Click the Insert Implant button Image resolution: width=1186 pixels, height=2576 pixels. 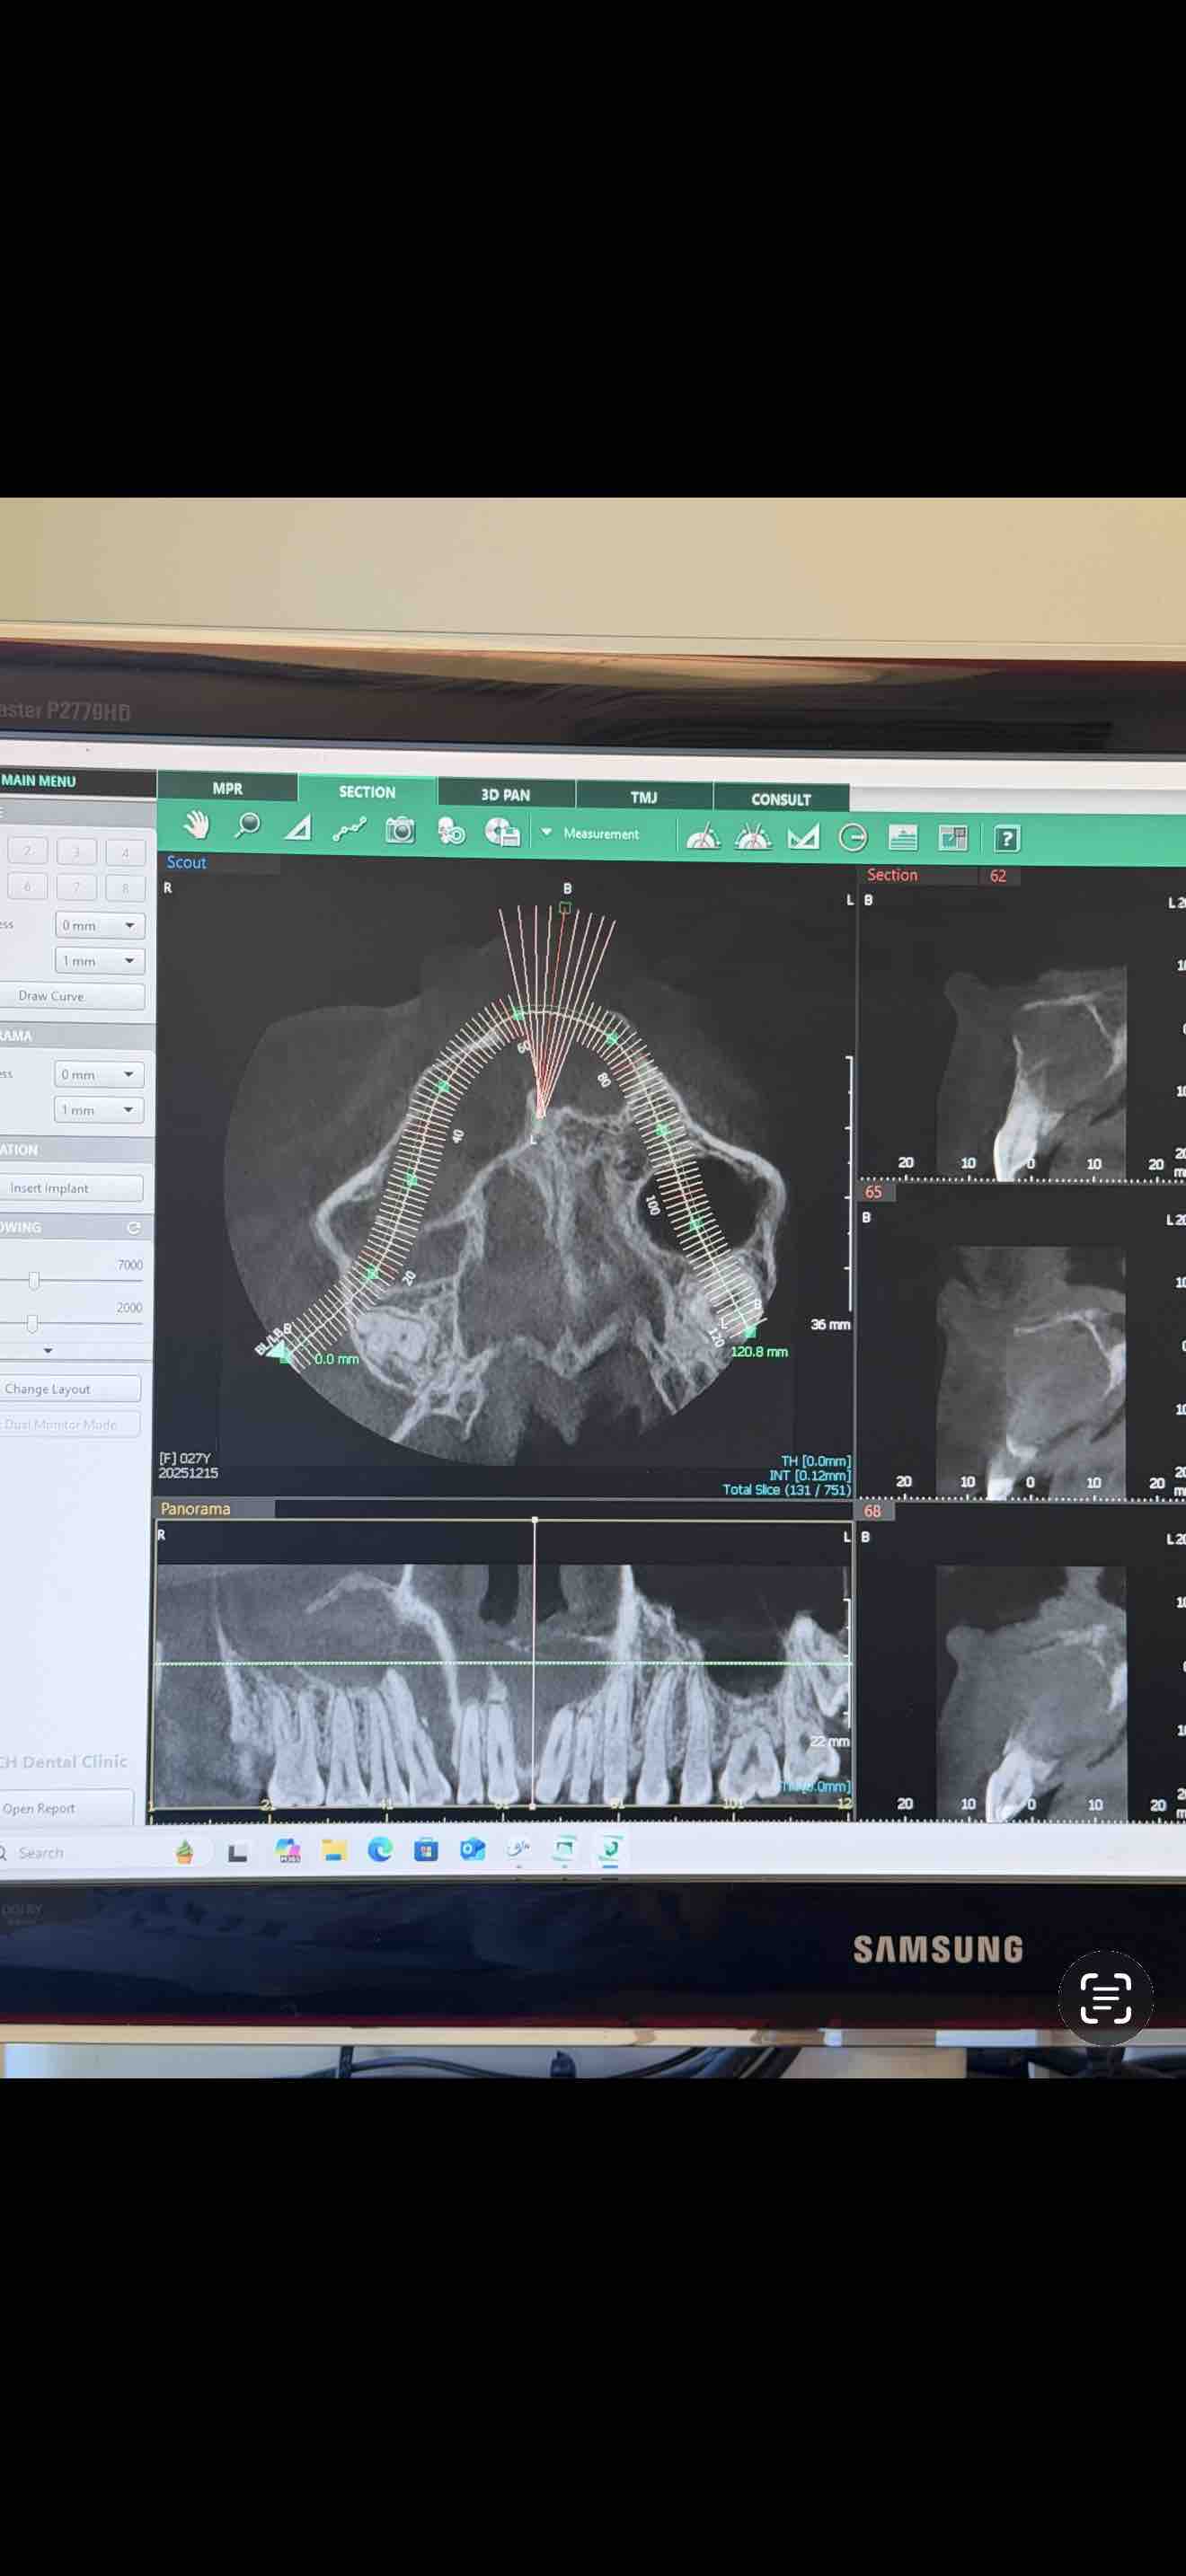pyautogui.click(x=72, y=1188)
